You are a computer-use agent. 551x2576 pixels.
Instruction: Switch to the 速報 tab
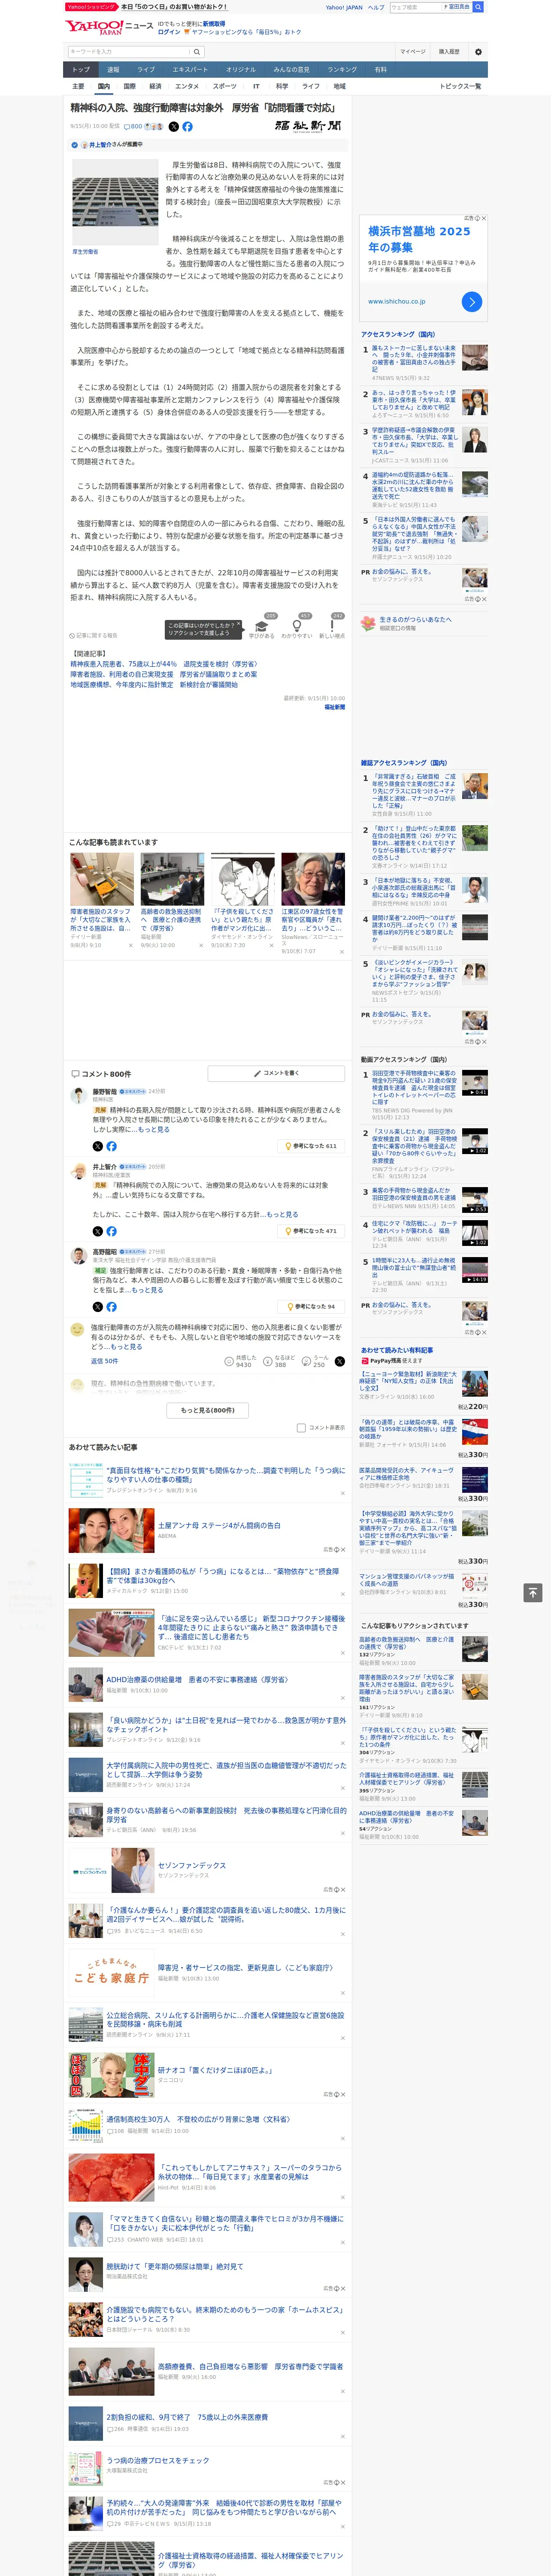(113, 70)
